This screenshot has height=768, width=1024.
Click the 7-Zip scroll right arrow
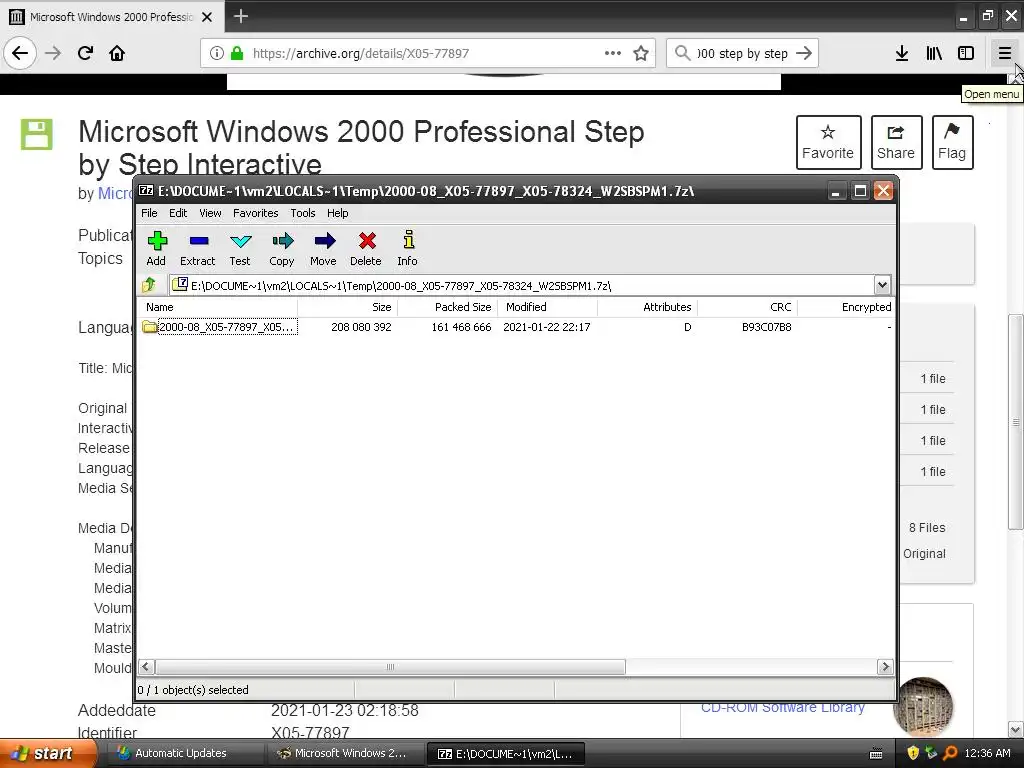click(885, 667)
